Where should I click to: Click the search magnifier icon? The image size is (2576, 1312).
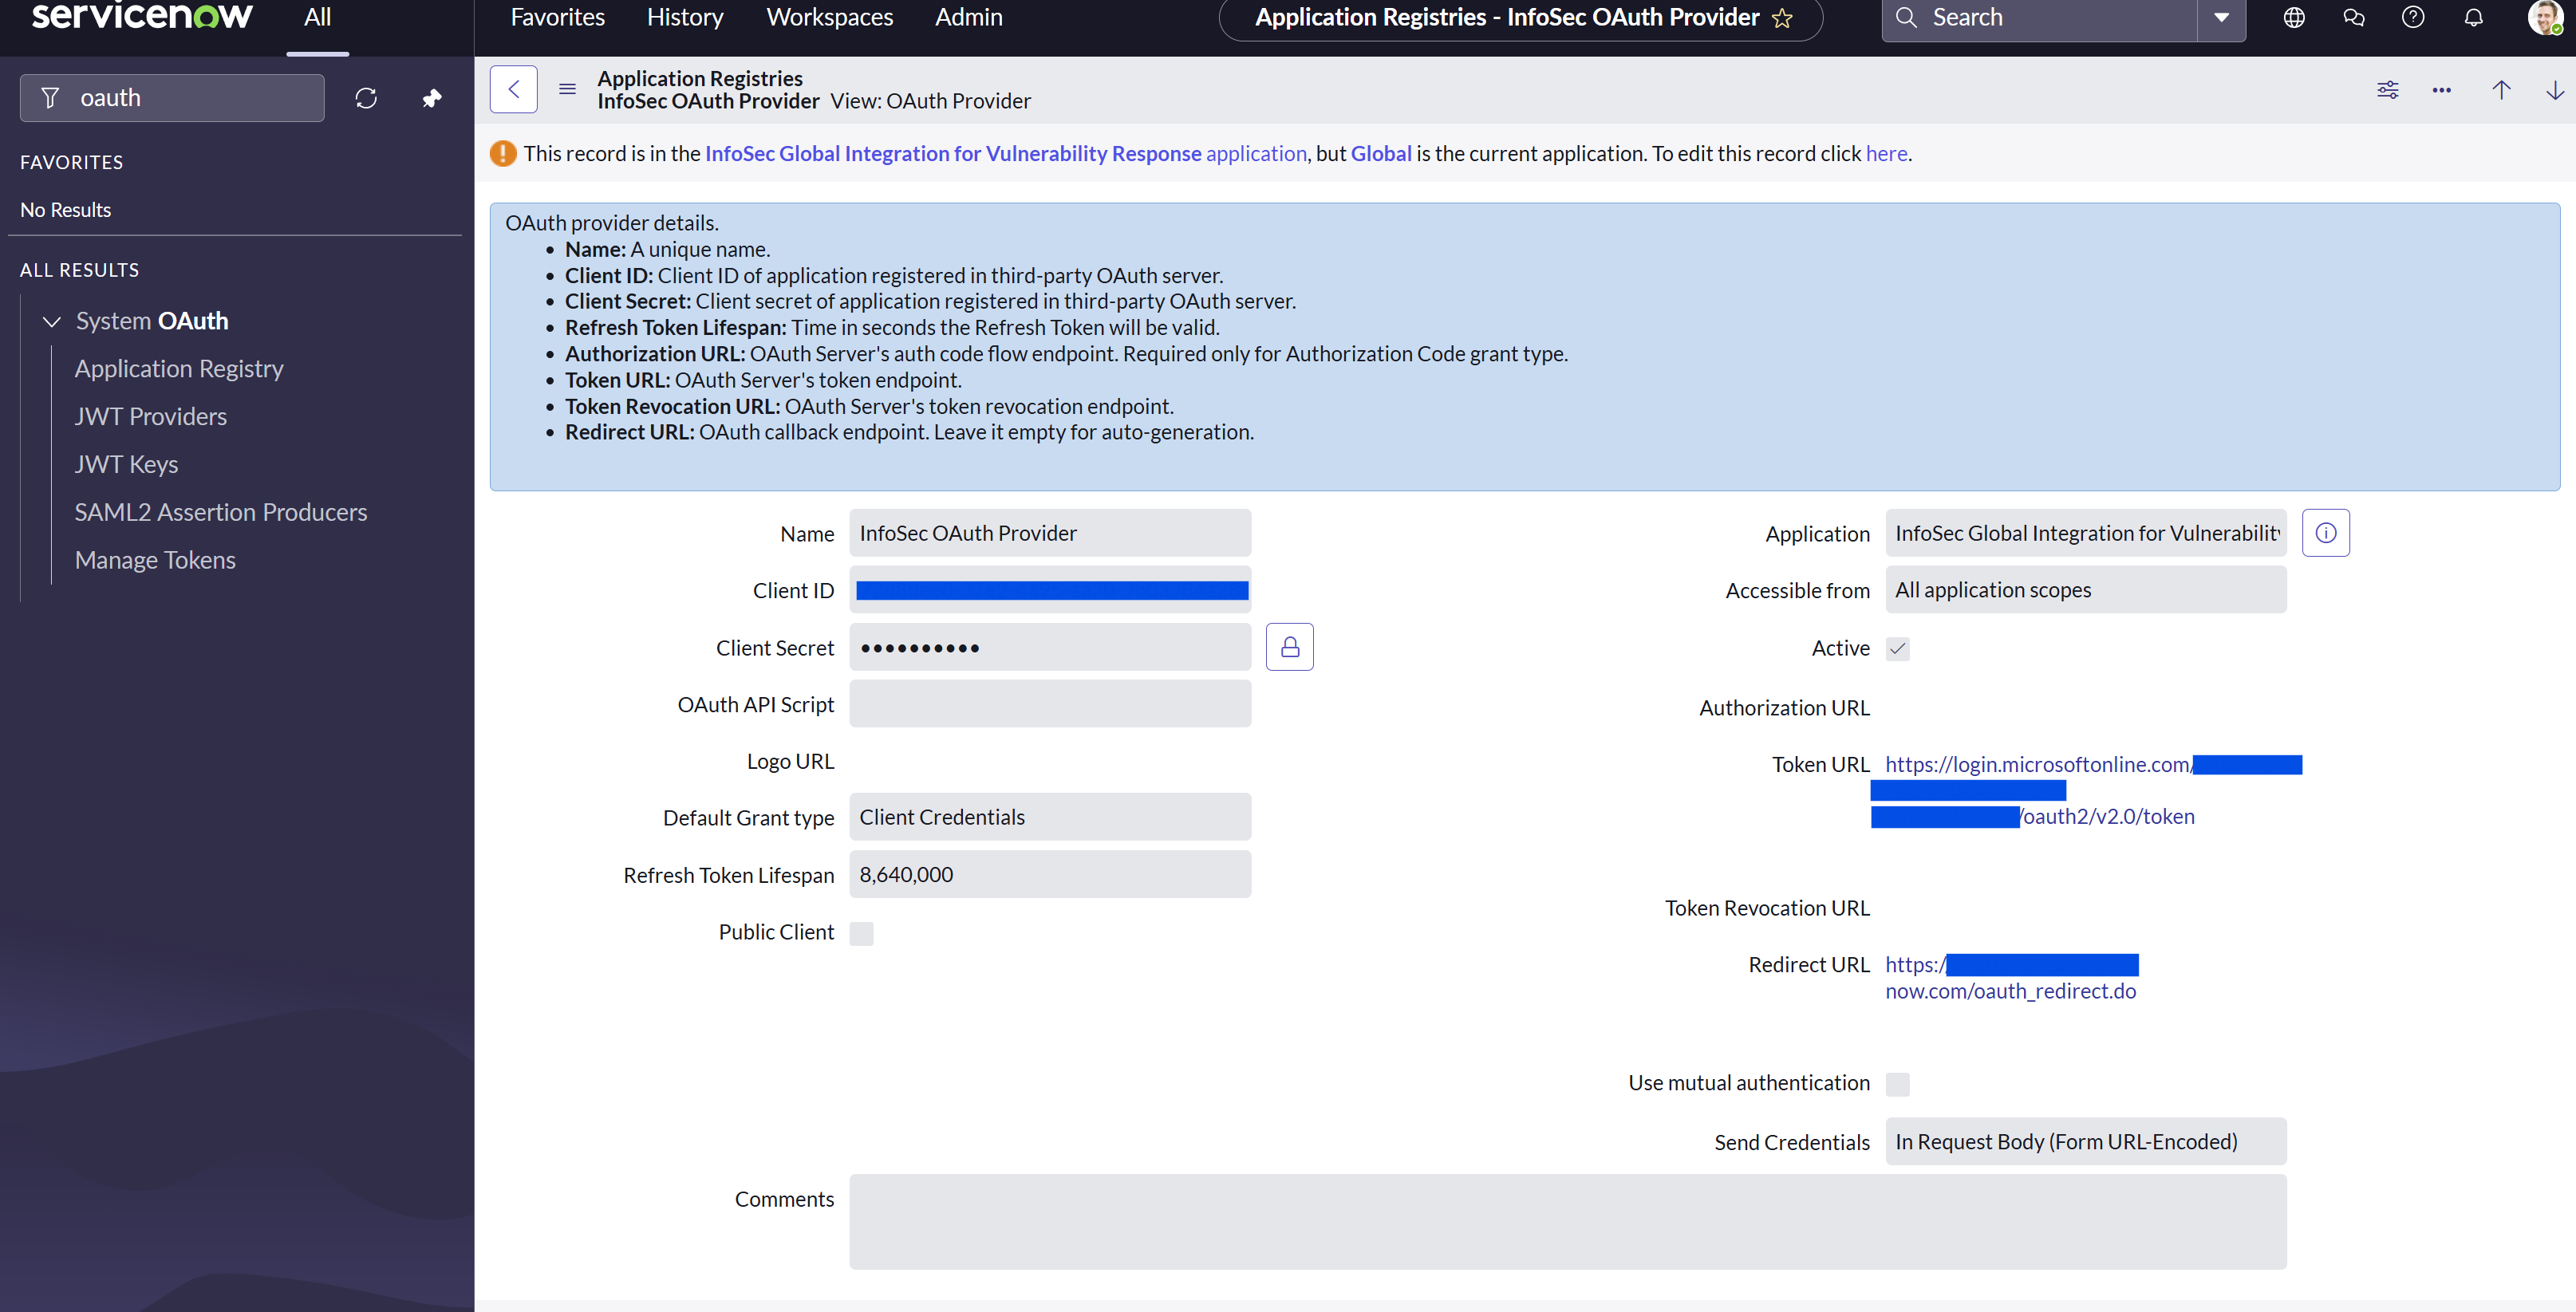click(x=1907, y=18)
